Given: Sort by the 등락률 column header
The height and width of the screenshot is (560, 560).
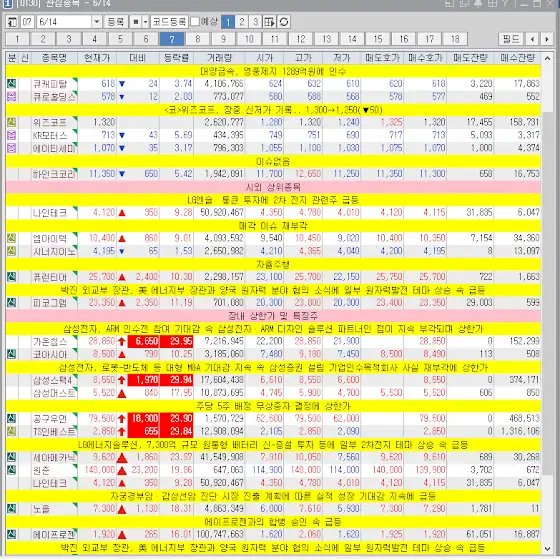Looking at the screenshot, I should (176, 58).
